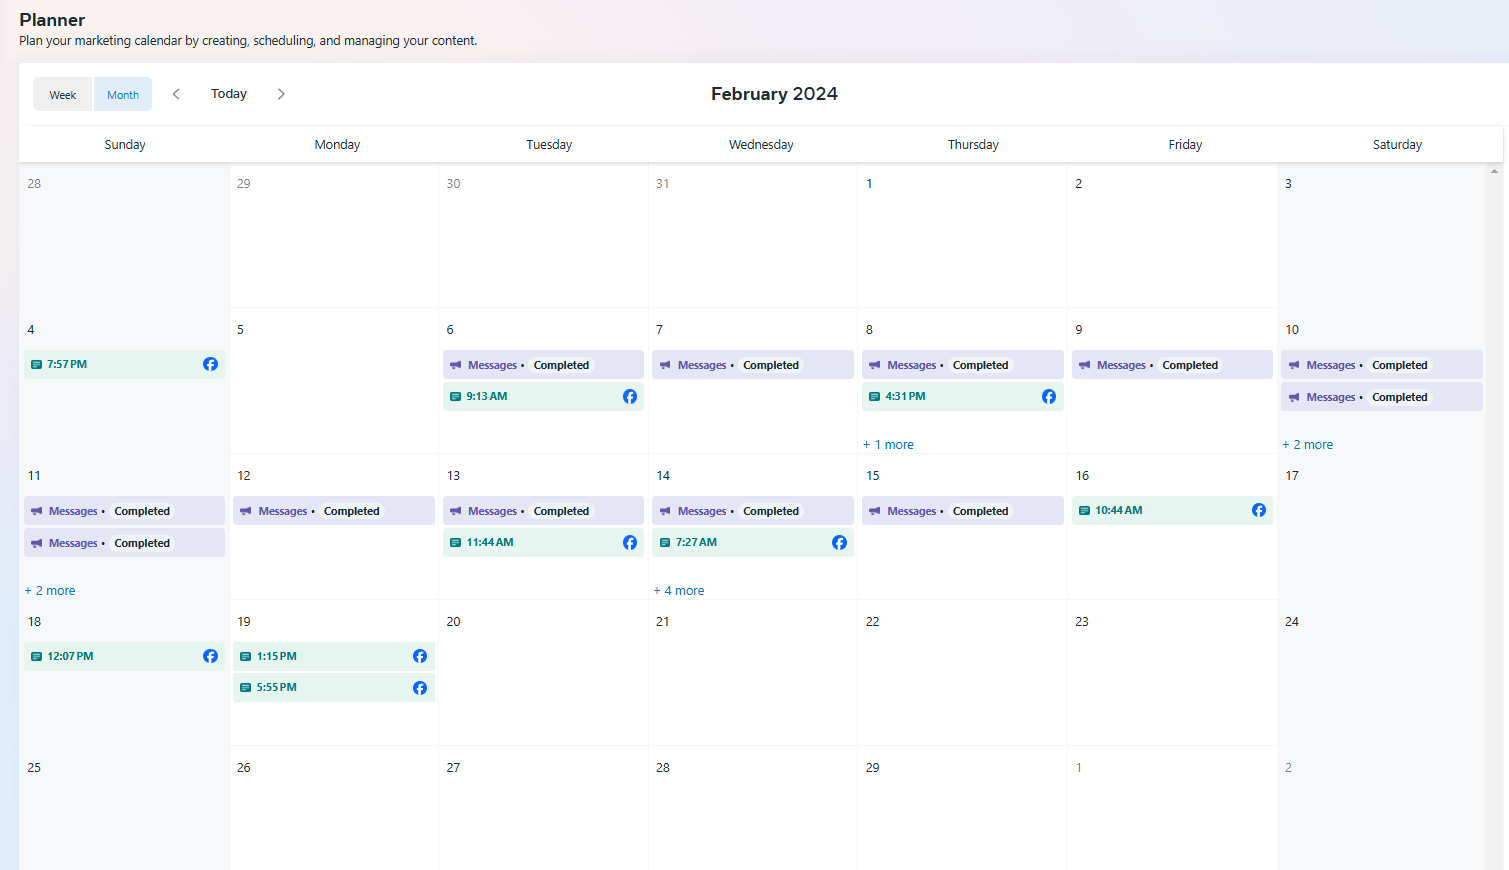This screenshot has width=1509, height=870.
Task: Select the Month view tab
Action: point(123,95)
